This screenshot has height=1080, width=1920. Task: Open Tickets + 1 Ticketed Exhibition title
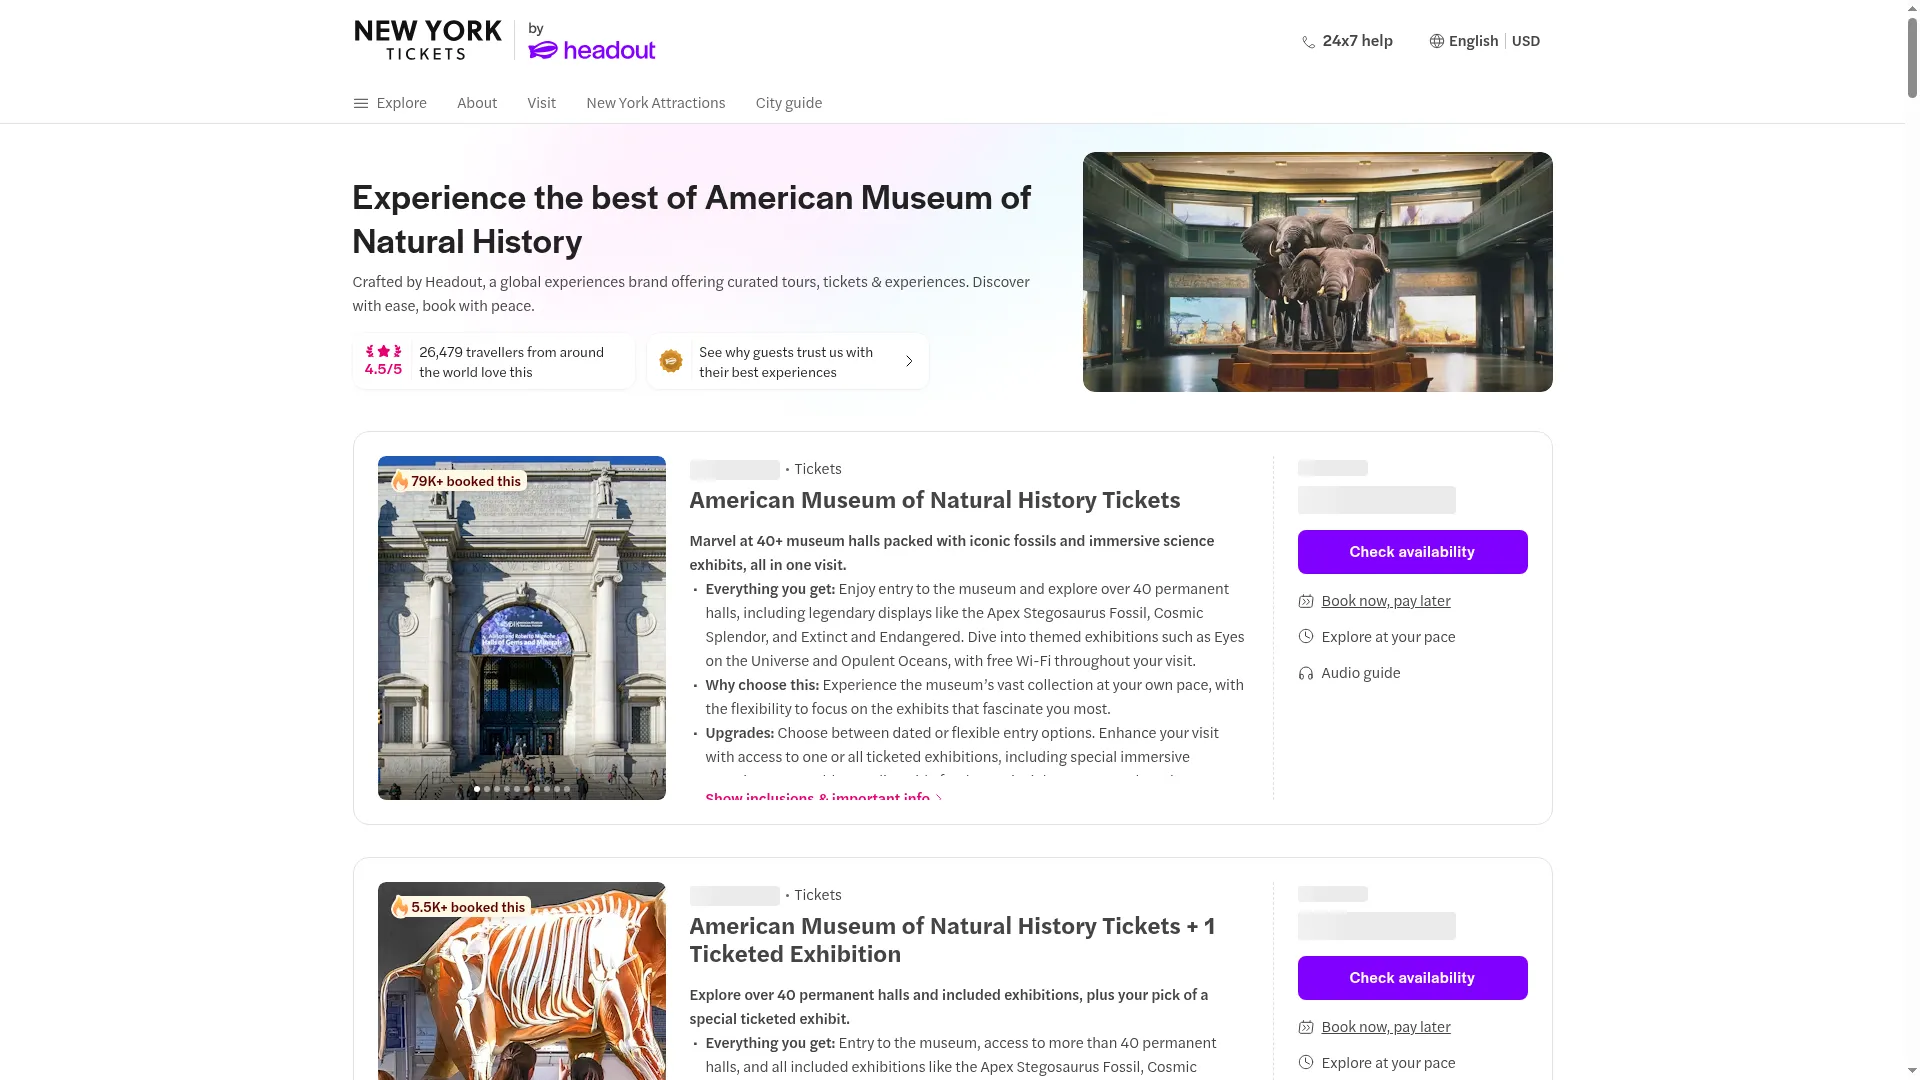(952, 940)
